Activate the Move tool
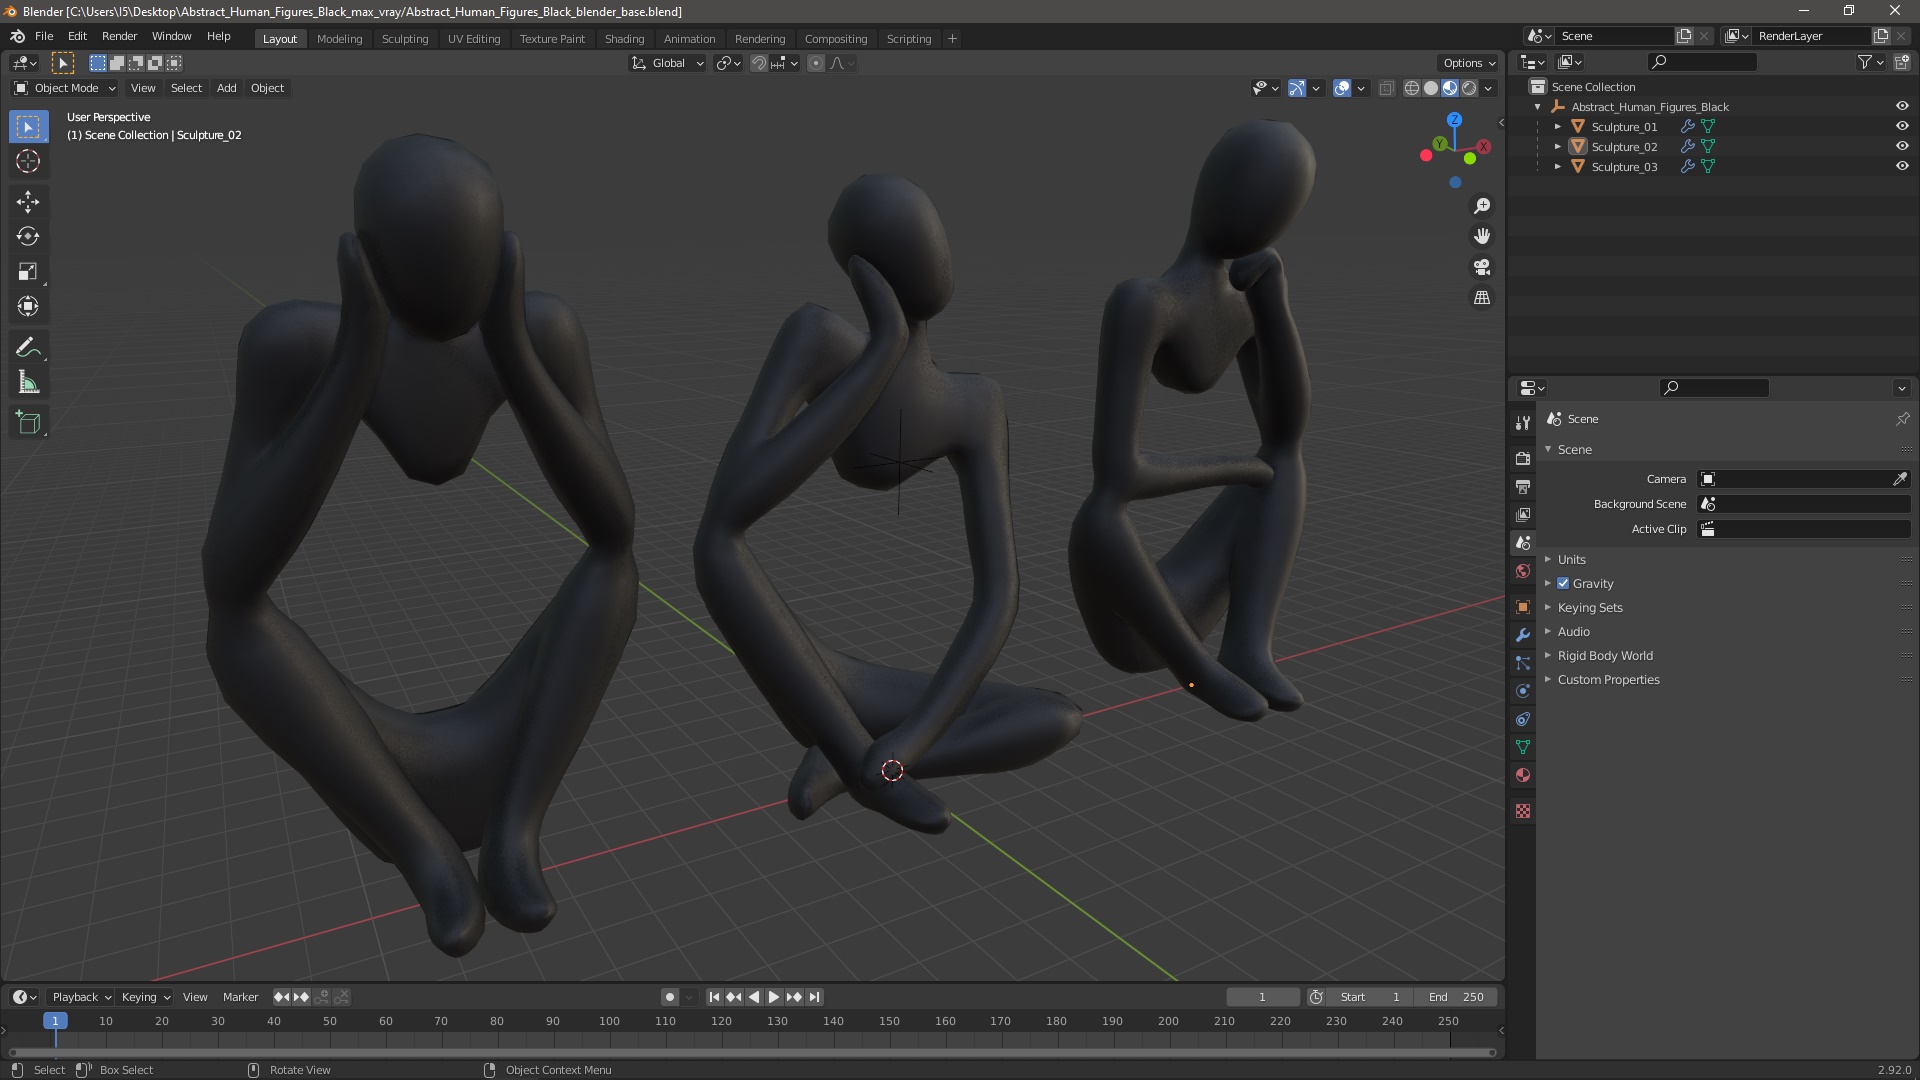The width and height of the screenshot is (1920, 1080). coord(28,202)
